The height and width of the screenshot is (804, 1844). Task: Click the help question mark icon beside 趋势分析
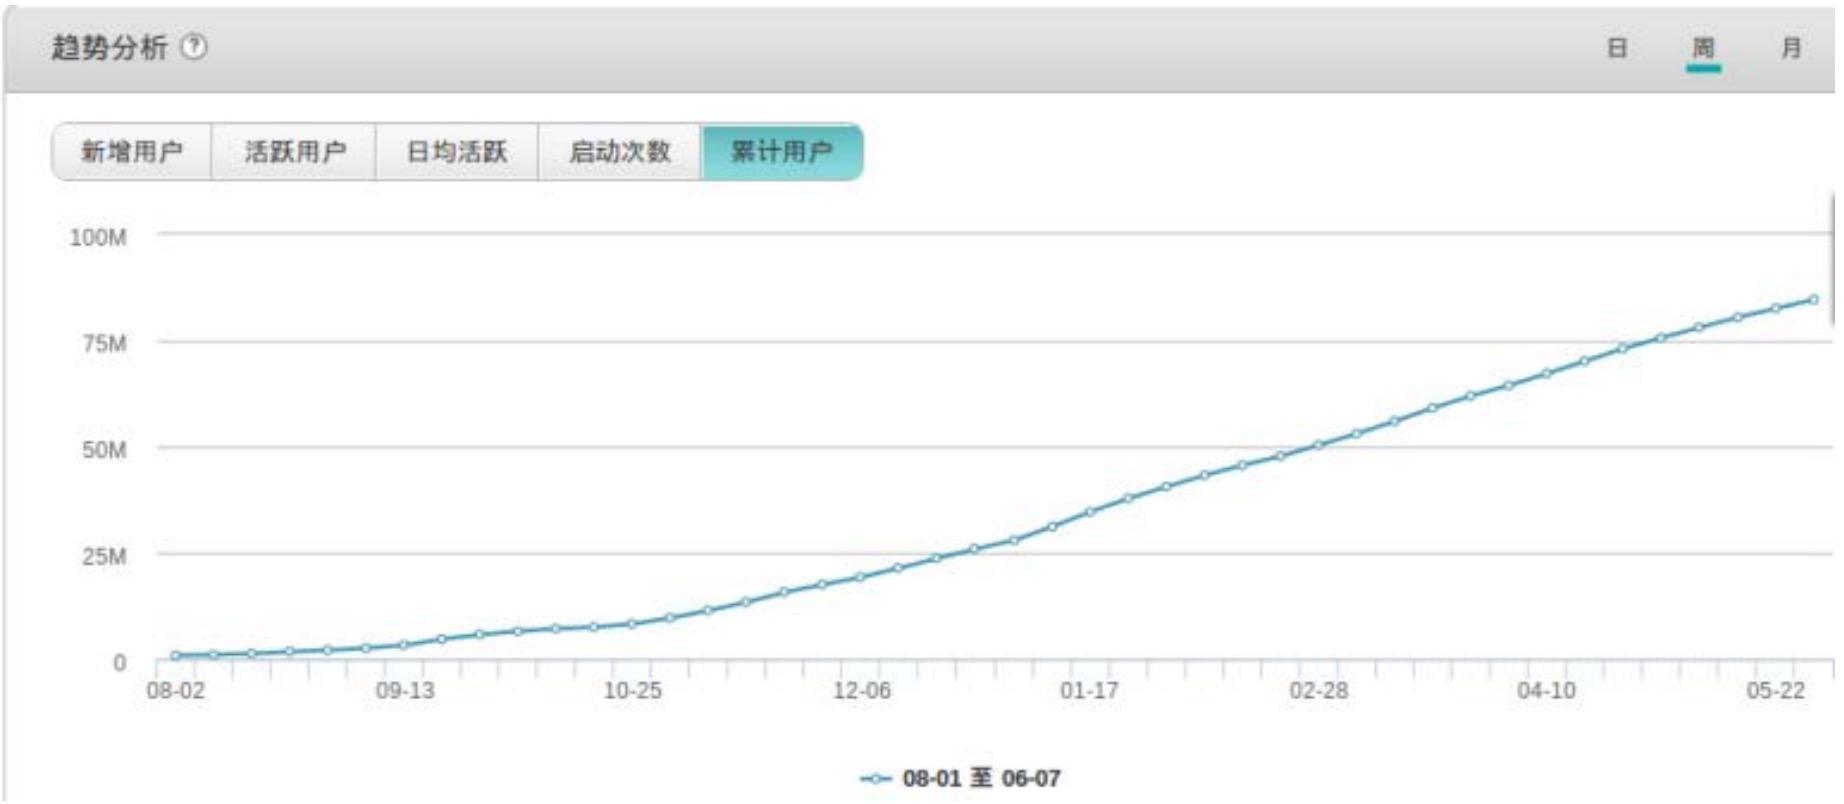pos(195,47)
